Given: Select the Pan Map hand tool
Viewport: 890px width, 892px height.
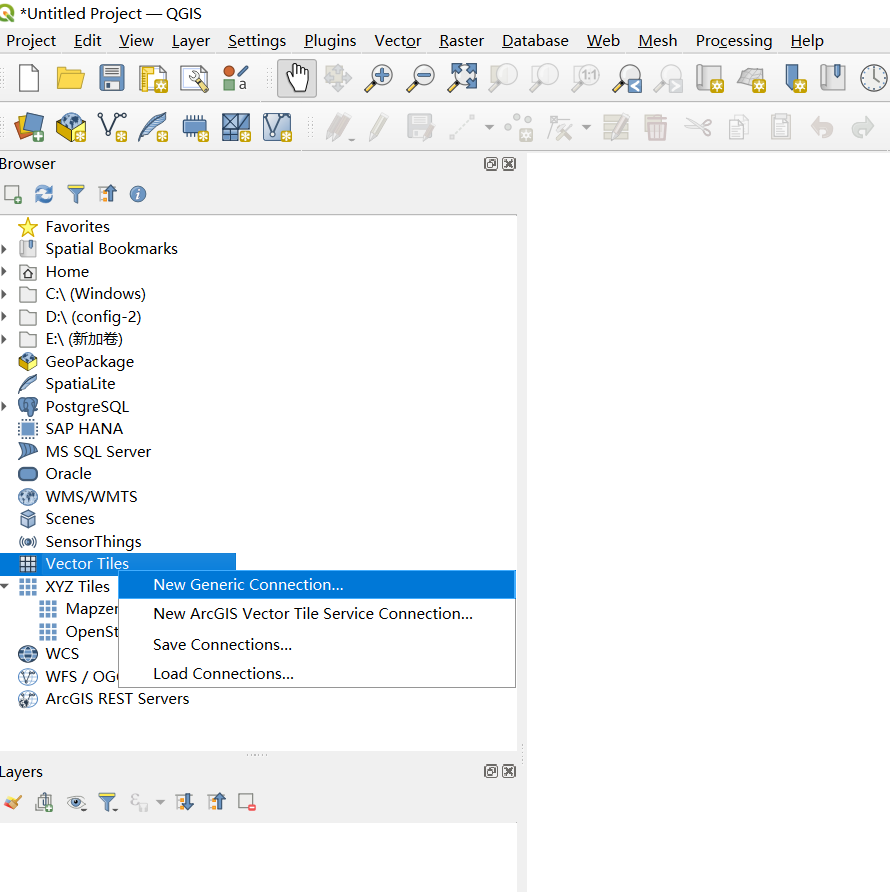Looking at the screenshot, I should 297,78.
